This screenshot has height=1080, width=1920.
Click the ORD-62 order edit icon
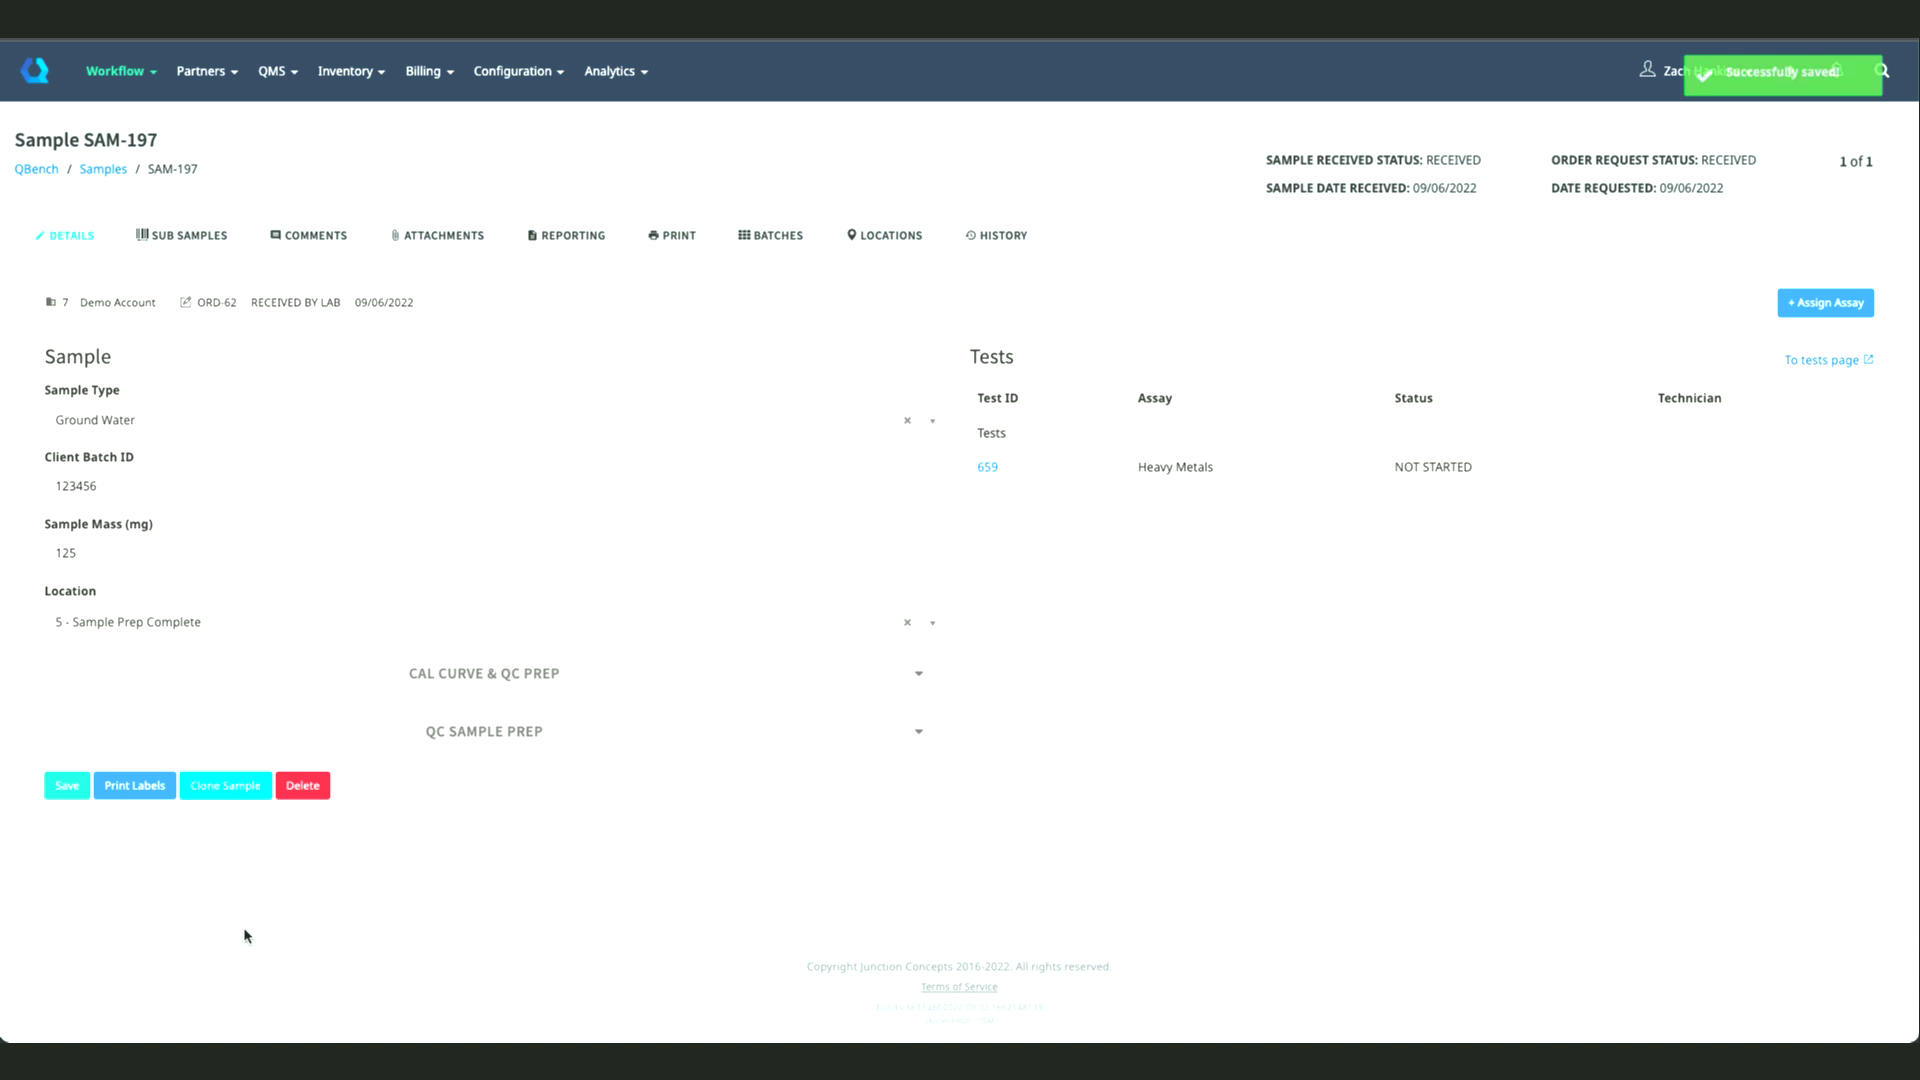[185, 302]
